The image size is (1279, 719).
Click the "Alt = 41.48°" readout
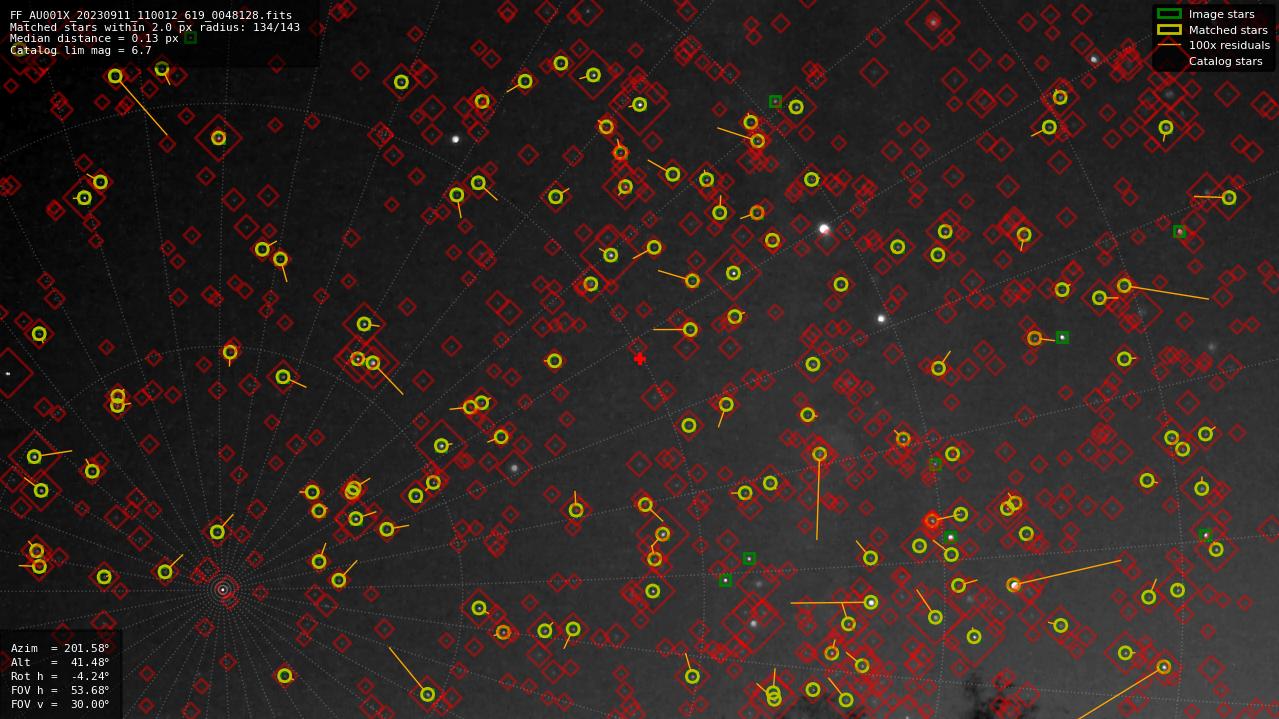coord(60,662)
